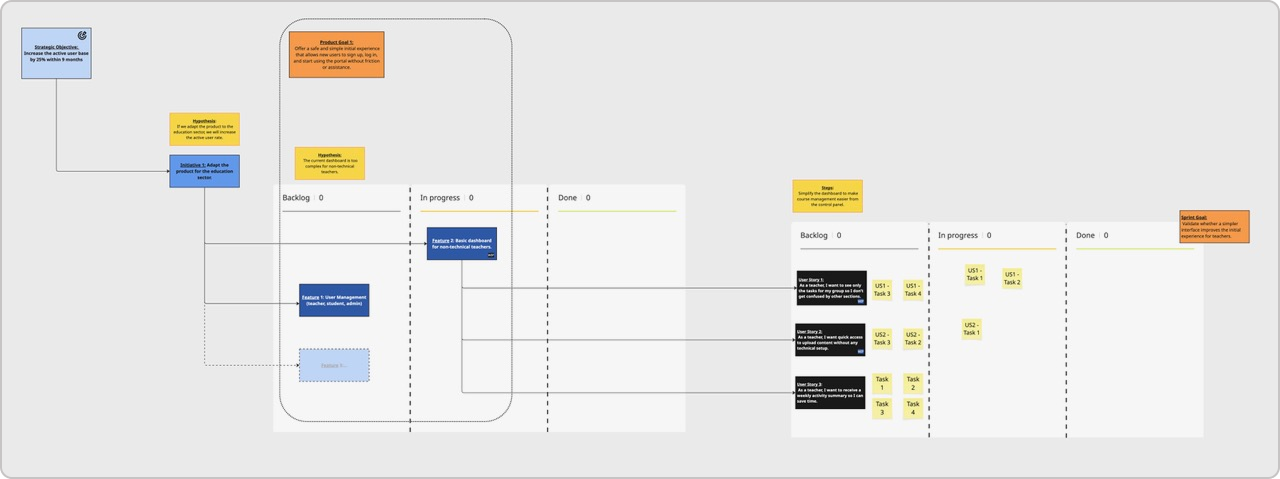The height and width of the screenshot is (479, 1280).
Task: Select hypothesis note about adapting product to education
Action: click(204, 129)
